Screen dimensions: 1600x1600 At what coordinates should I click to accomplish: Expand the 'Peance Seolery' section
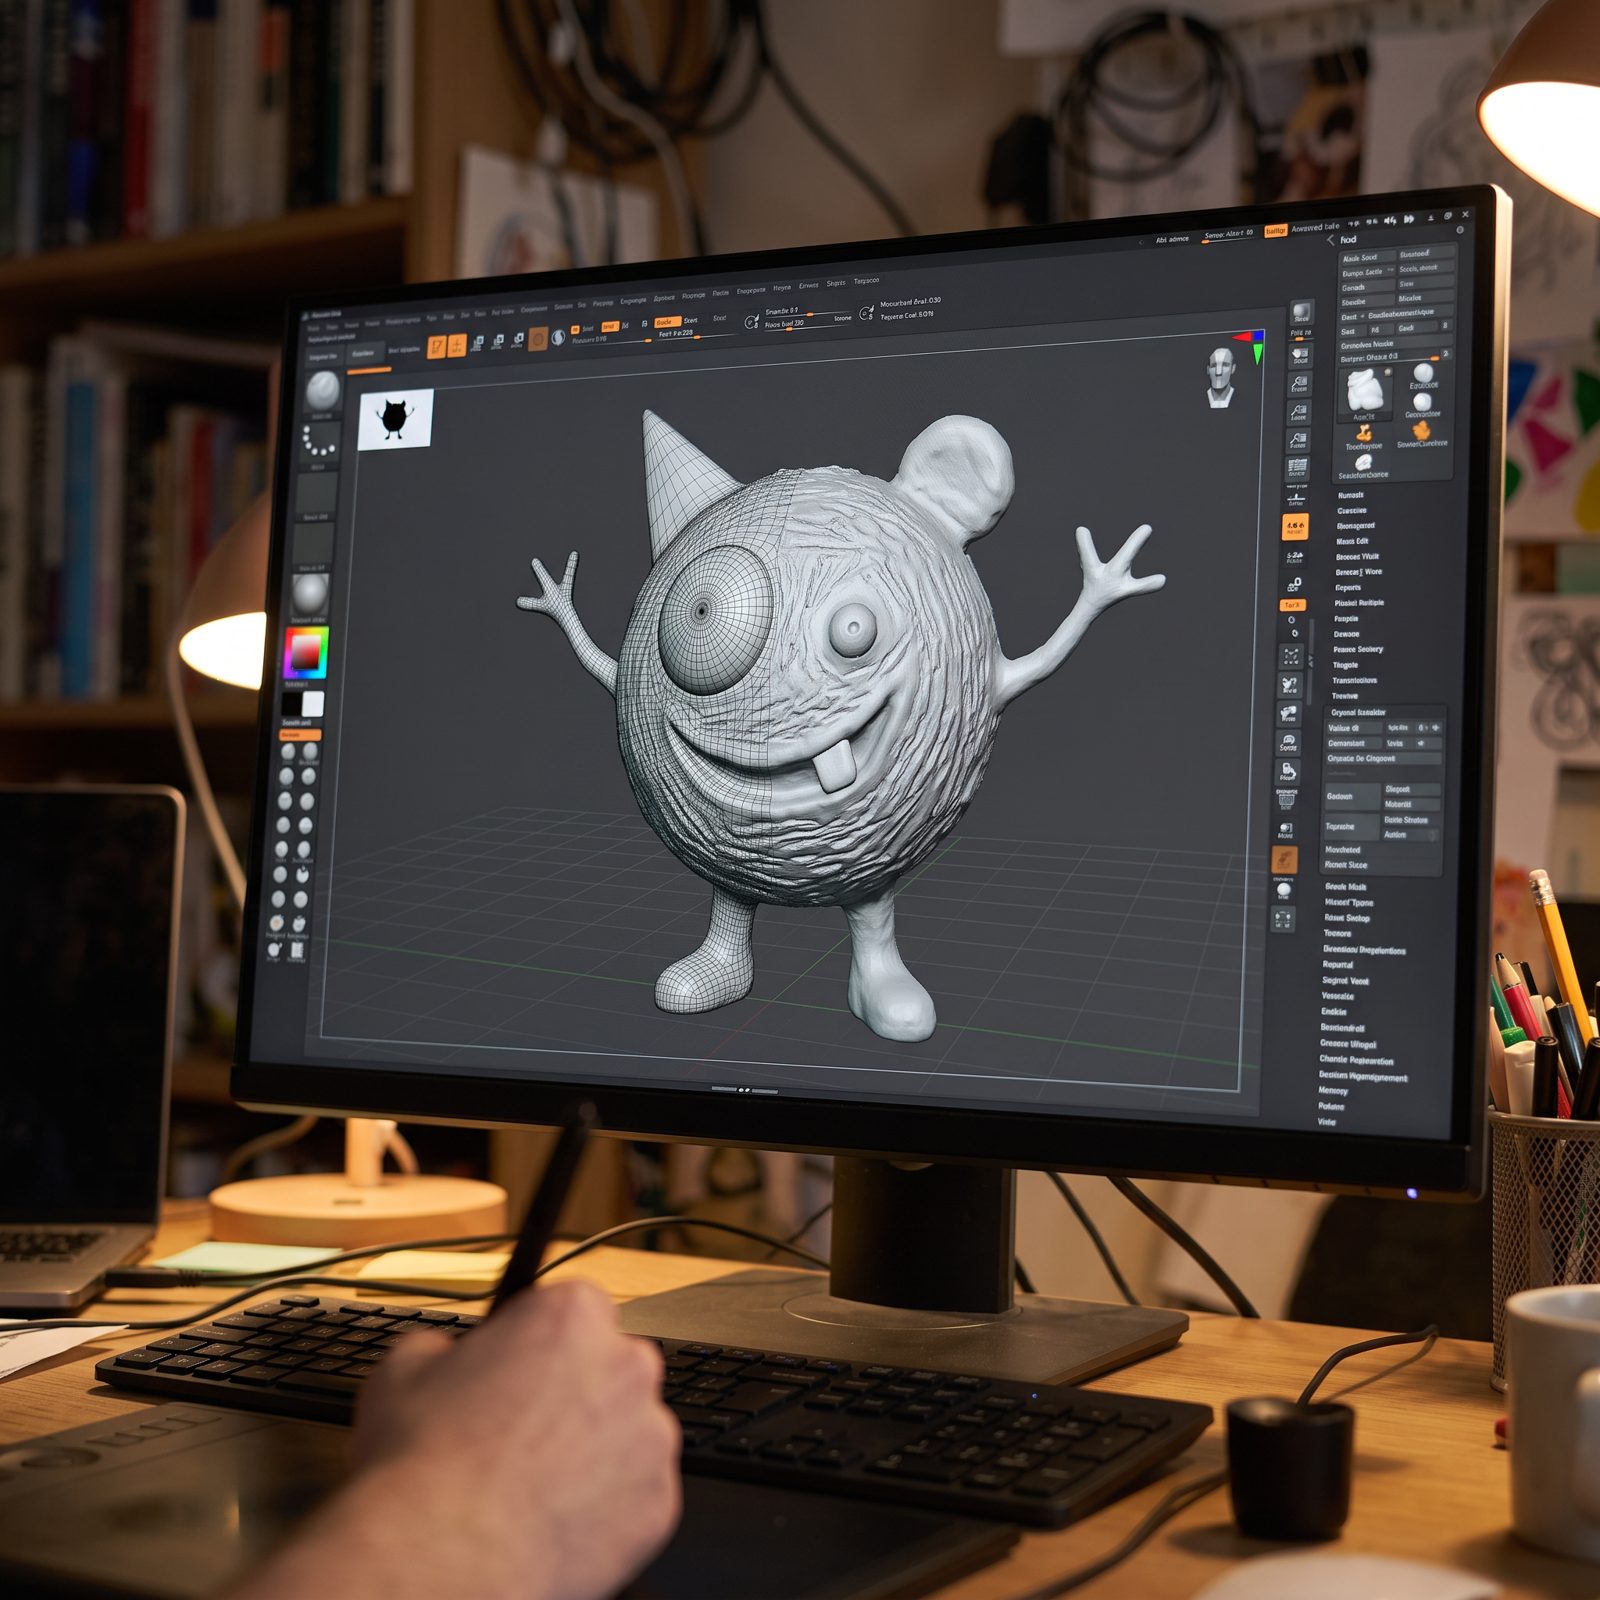[x=1358, y=649]
